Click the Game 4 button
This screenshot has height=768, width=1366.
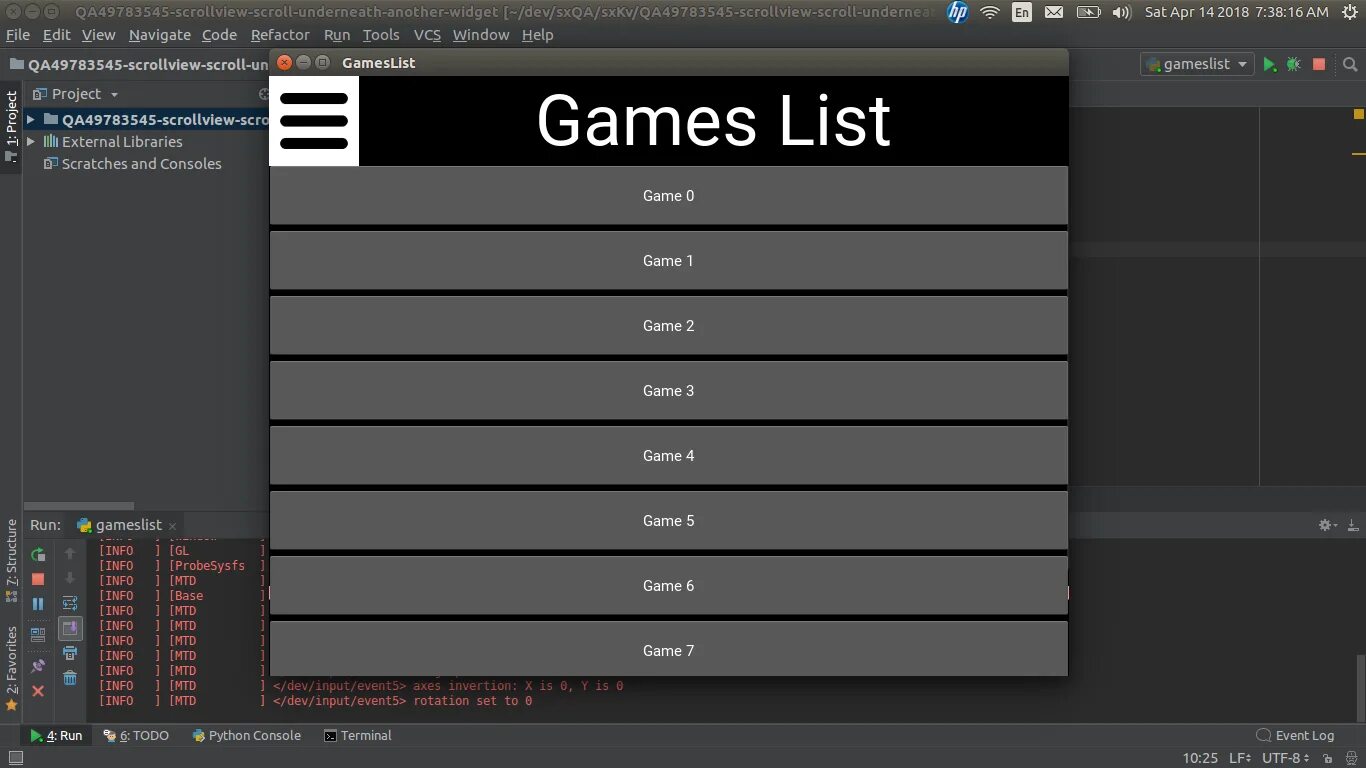668,456
